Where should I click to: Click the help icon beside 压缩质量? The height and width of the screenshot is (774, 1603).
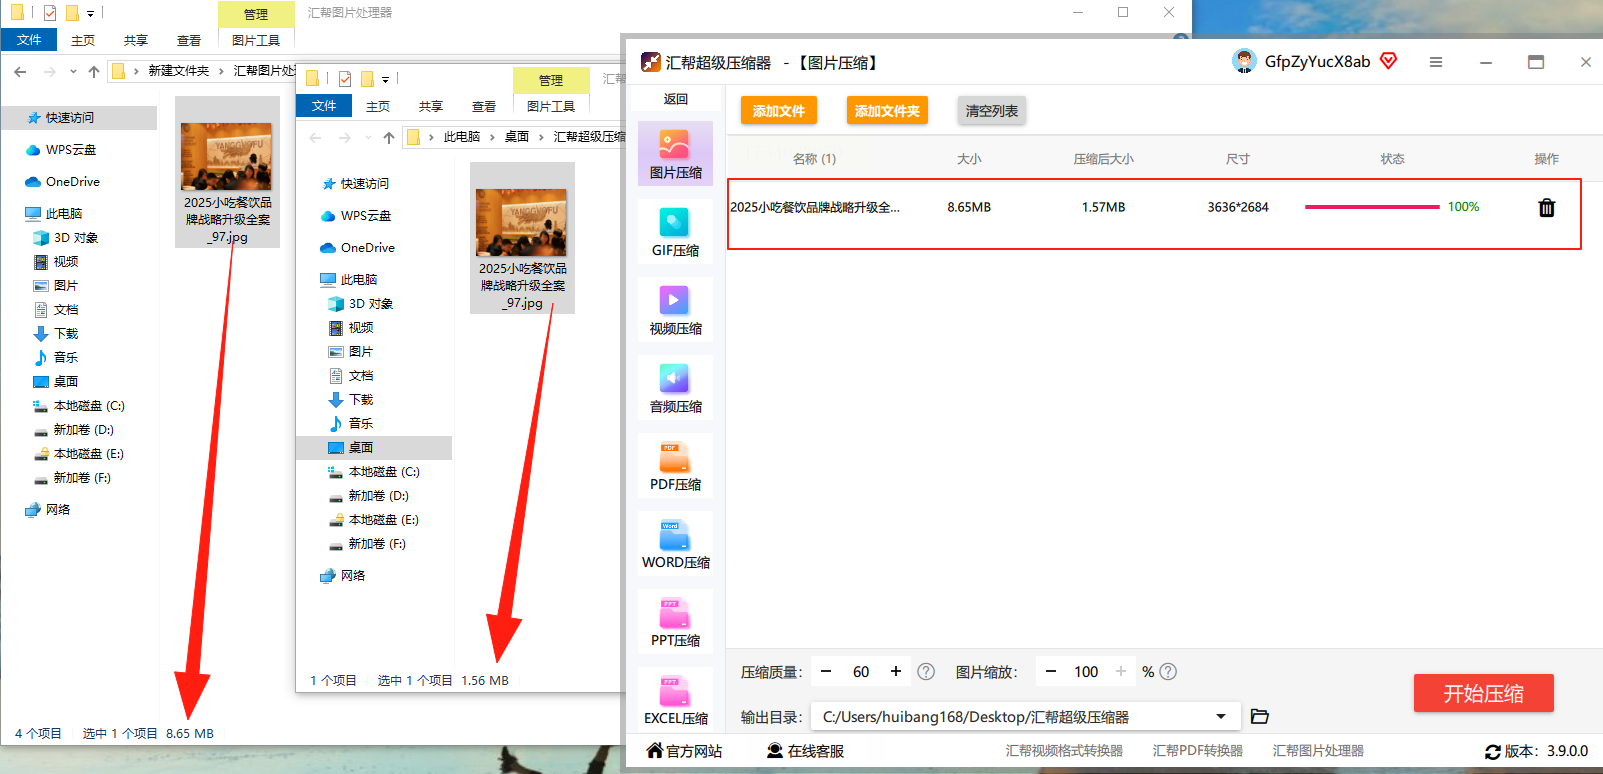tap(926, 672)
